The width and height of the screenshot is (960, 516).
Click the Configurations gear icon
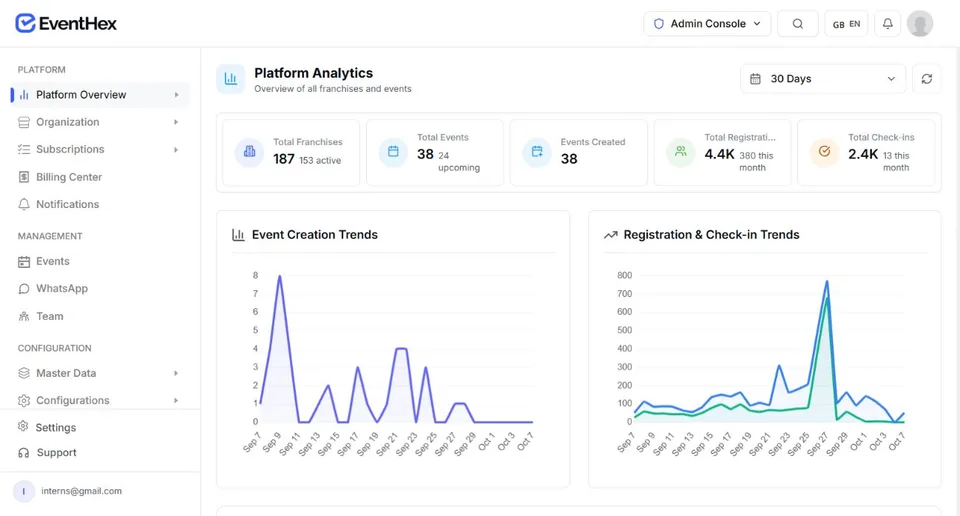[x=24, y=401]
